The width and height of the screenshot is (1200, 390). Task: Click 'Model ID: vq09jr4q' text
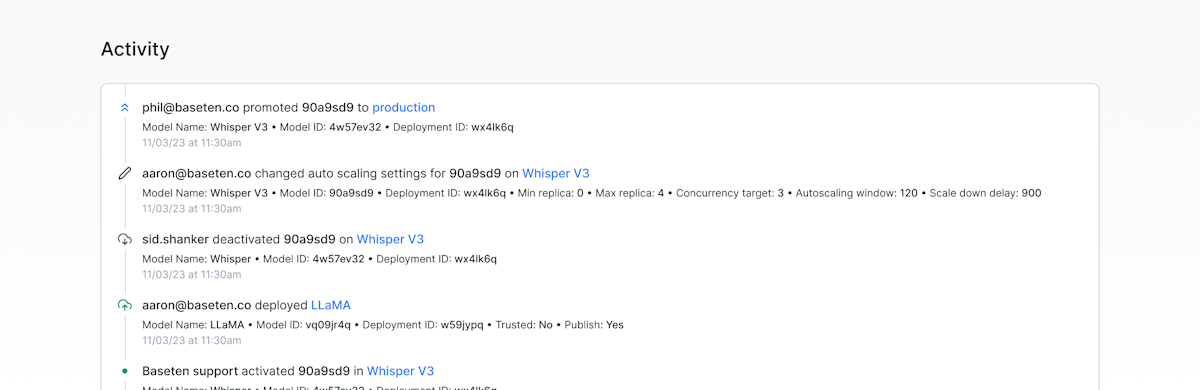304,325
